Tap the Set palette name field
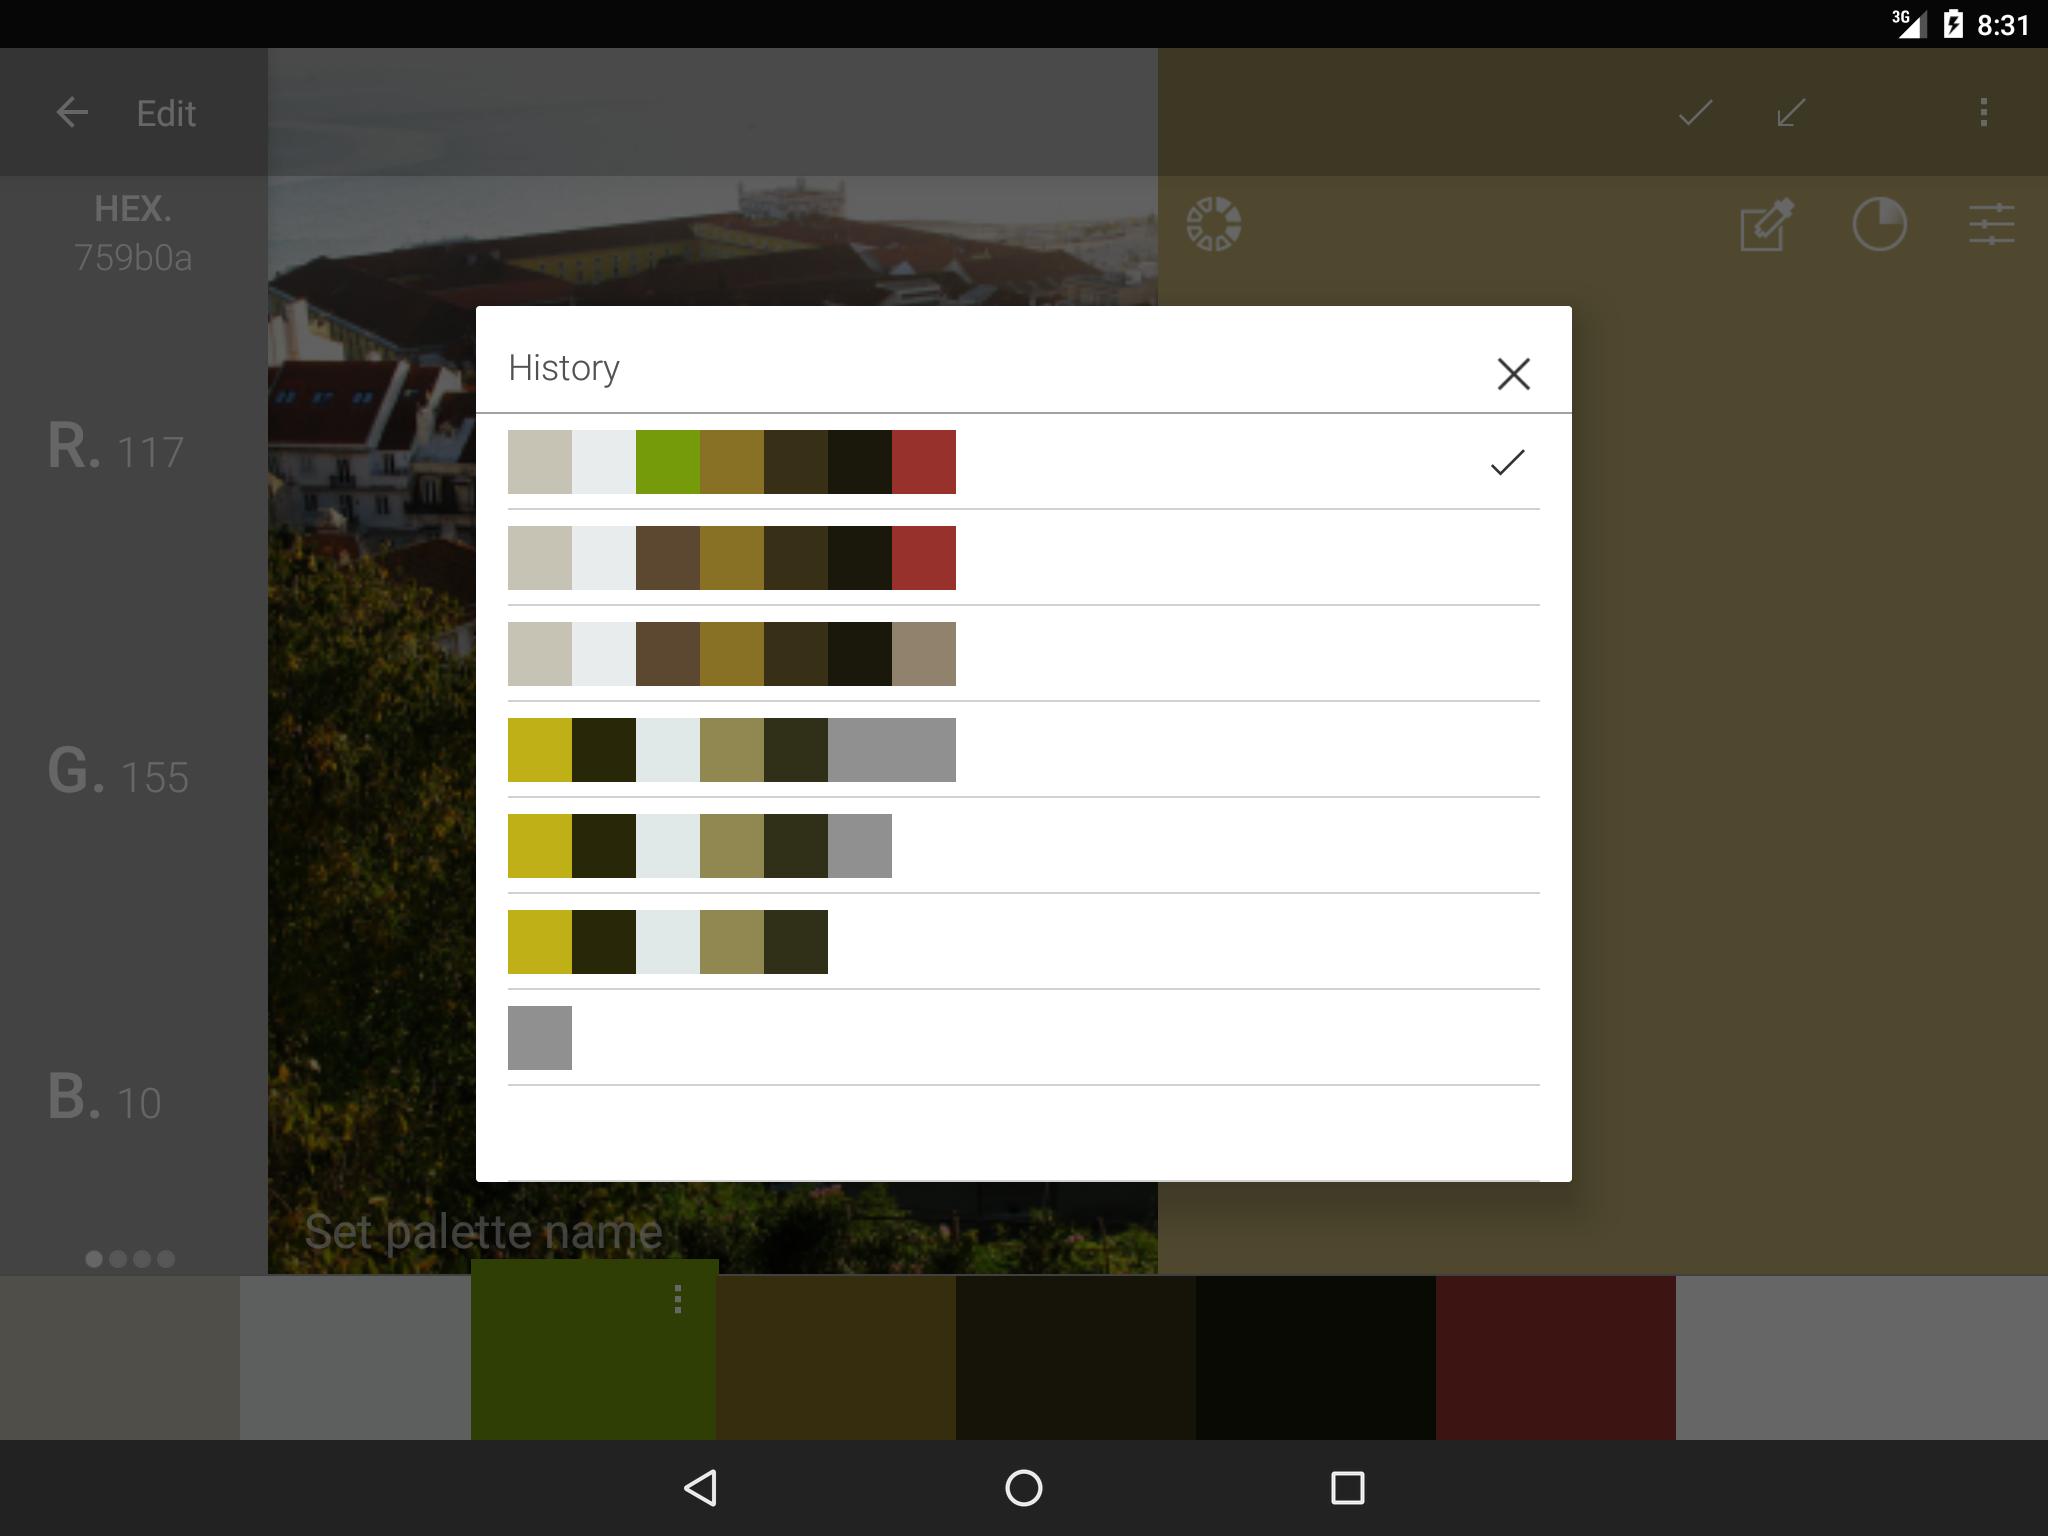Image resolution: width=2048 pixels, height=1536 pixels. [x=484, y=1231]
